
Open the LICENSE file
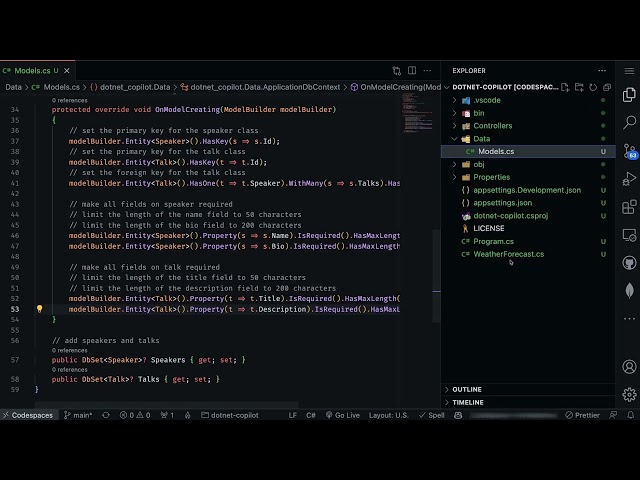tap(489, 229)
